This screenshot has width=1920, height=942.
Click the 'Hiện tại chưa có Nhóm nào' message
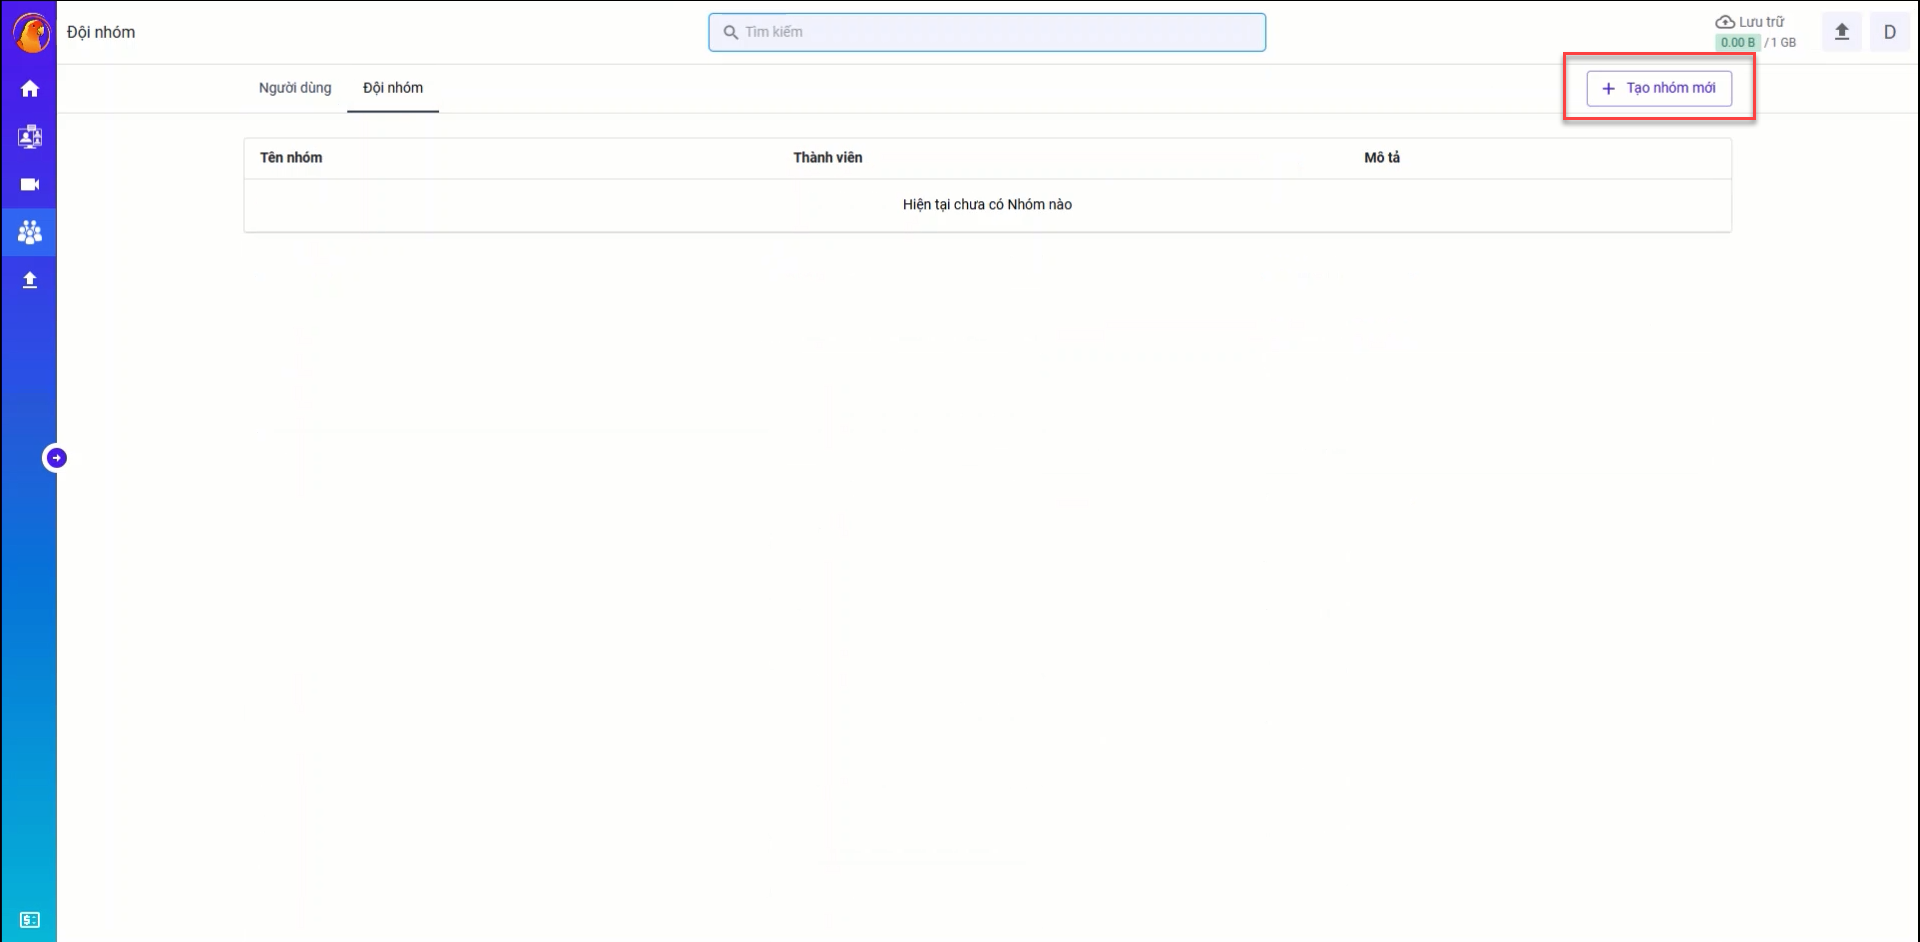coord(987,205)
